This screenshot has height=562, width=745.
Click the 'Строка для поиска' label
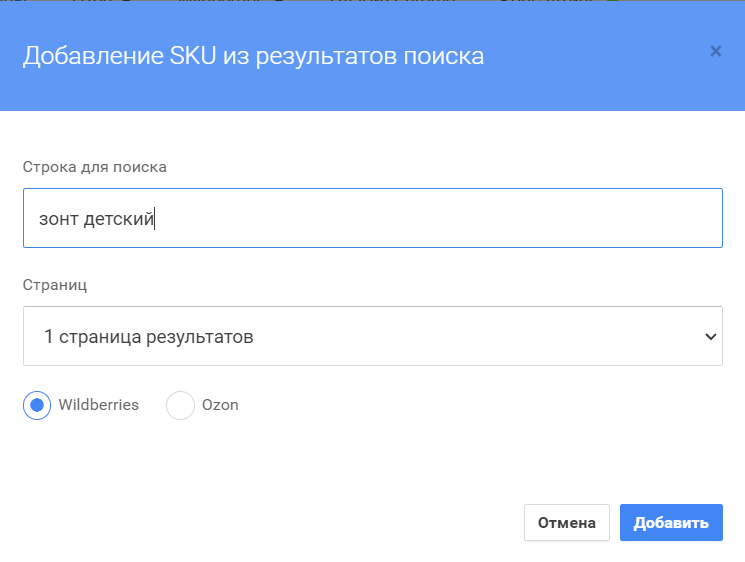[94, 167]
